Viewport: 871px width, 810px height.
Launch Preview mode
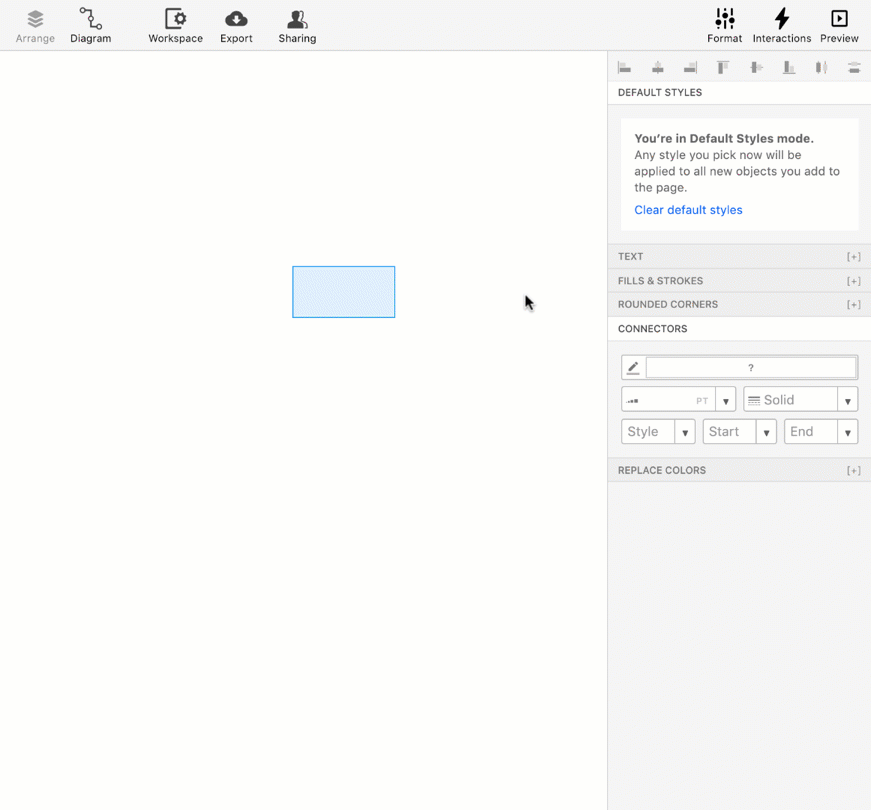pyautogui.click(x=839, y=24)
